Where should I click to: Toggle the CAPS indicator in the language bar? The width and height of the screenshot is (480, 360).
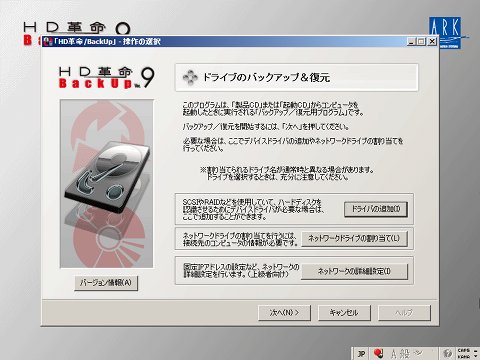click(x=464, y=350)
